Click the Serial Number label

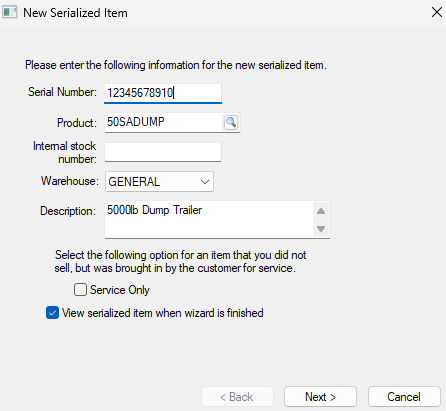[x=62, y=92]
